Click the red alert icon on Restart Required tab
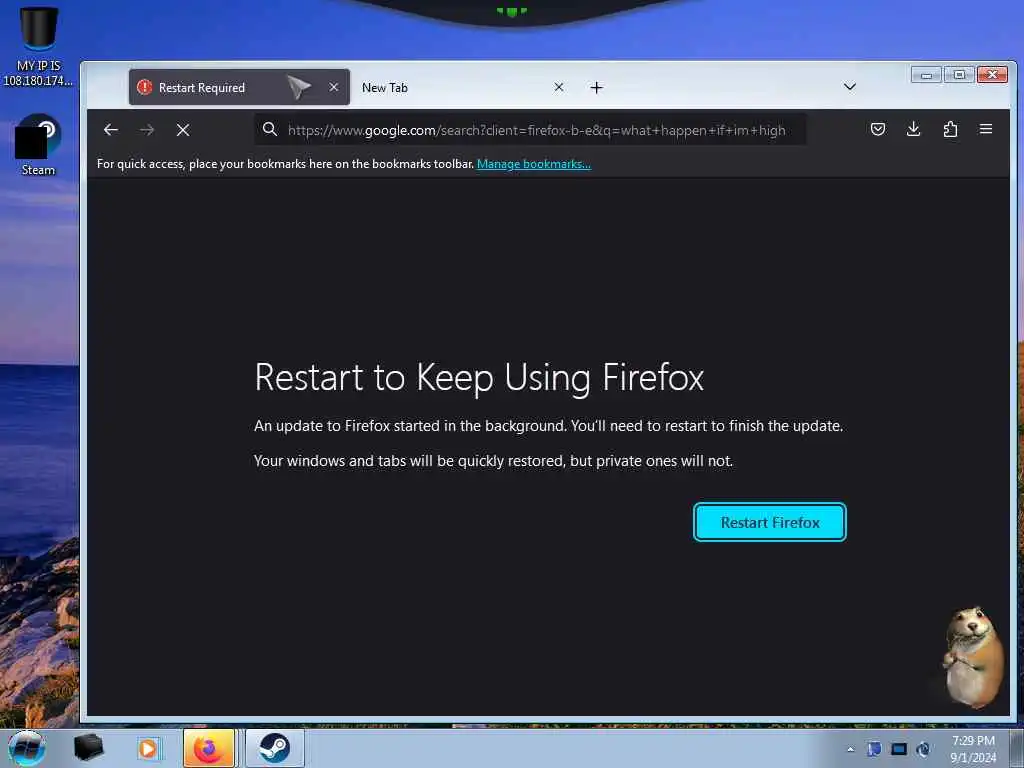Viewport: 1024px width, 768px height. tap(144, 87)
